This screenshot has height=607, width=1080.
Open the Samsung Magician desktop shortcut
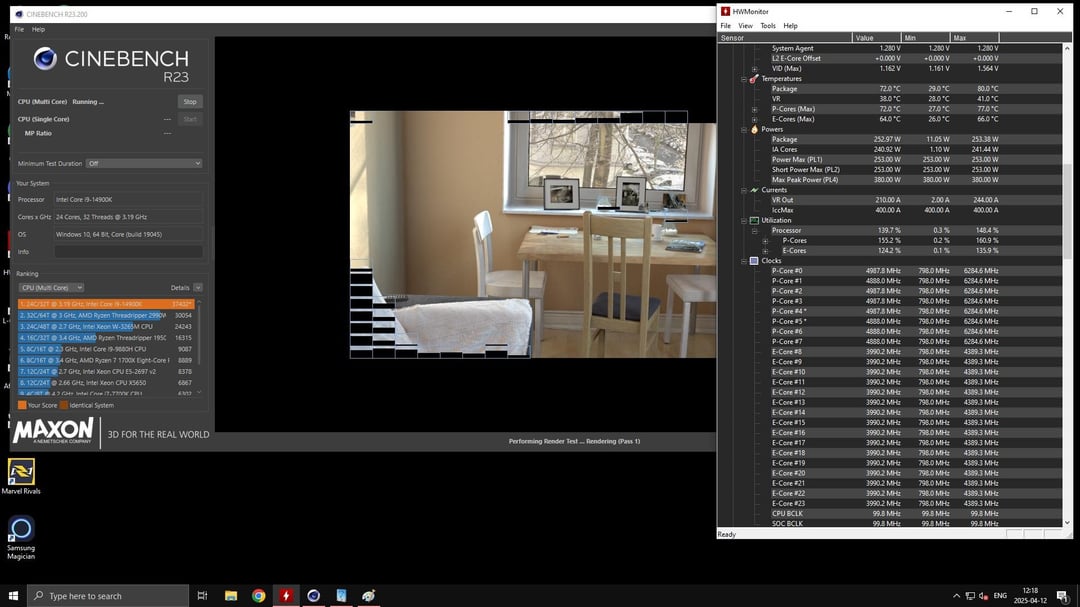[x=21, y=538]
